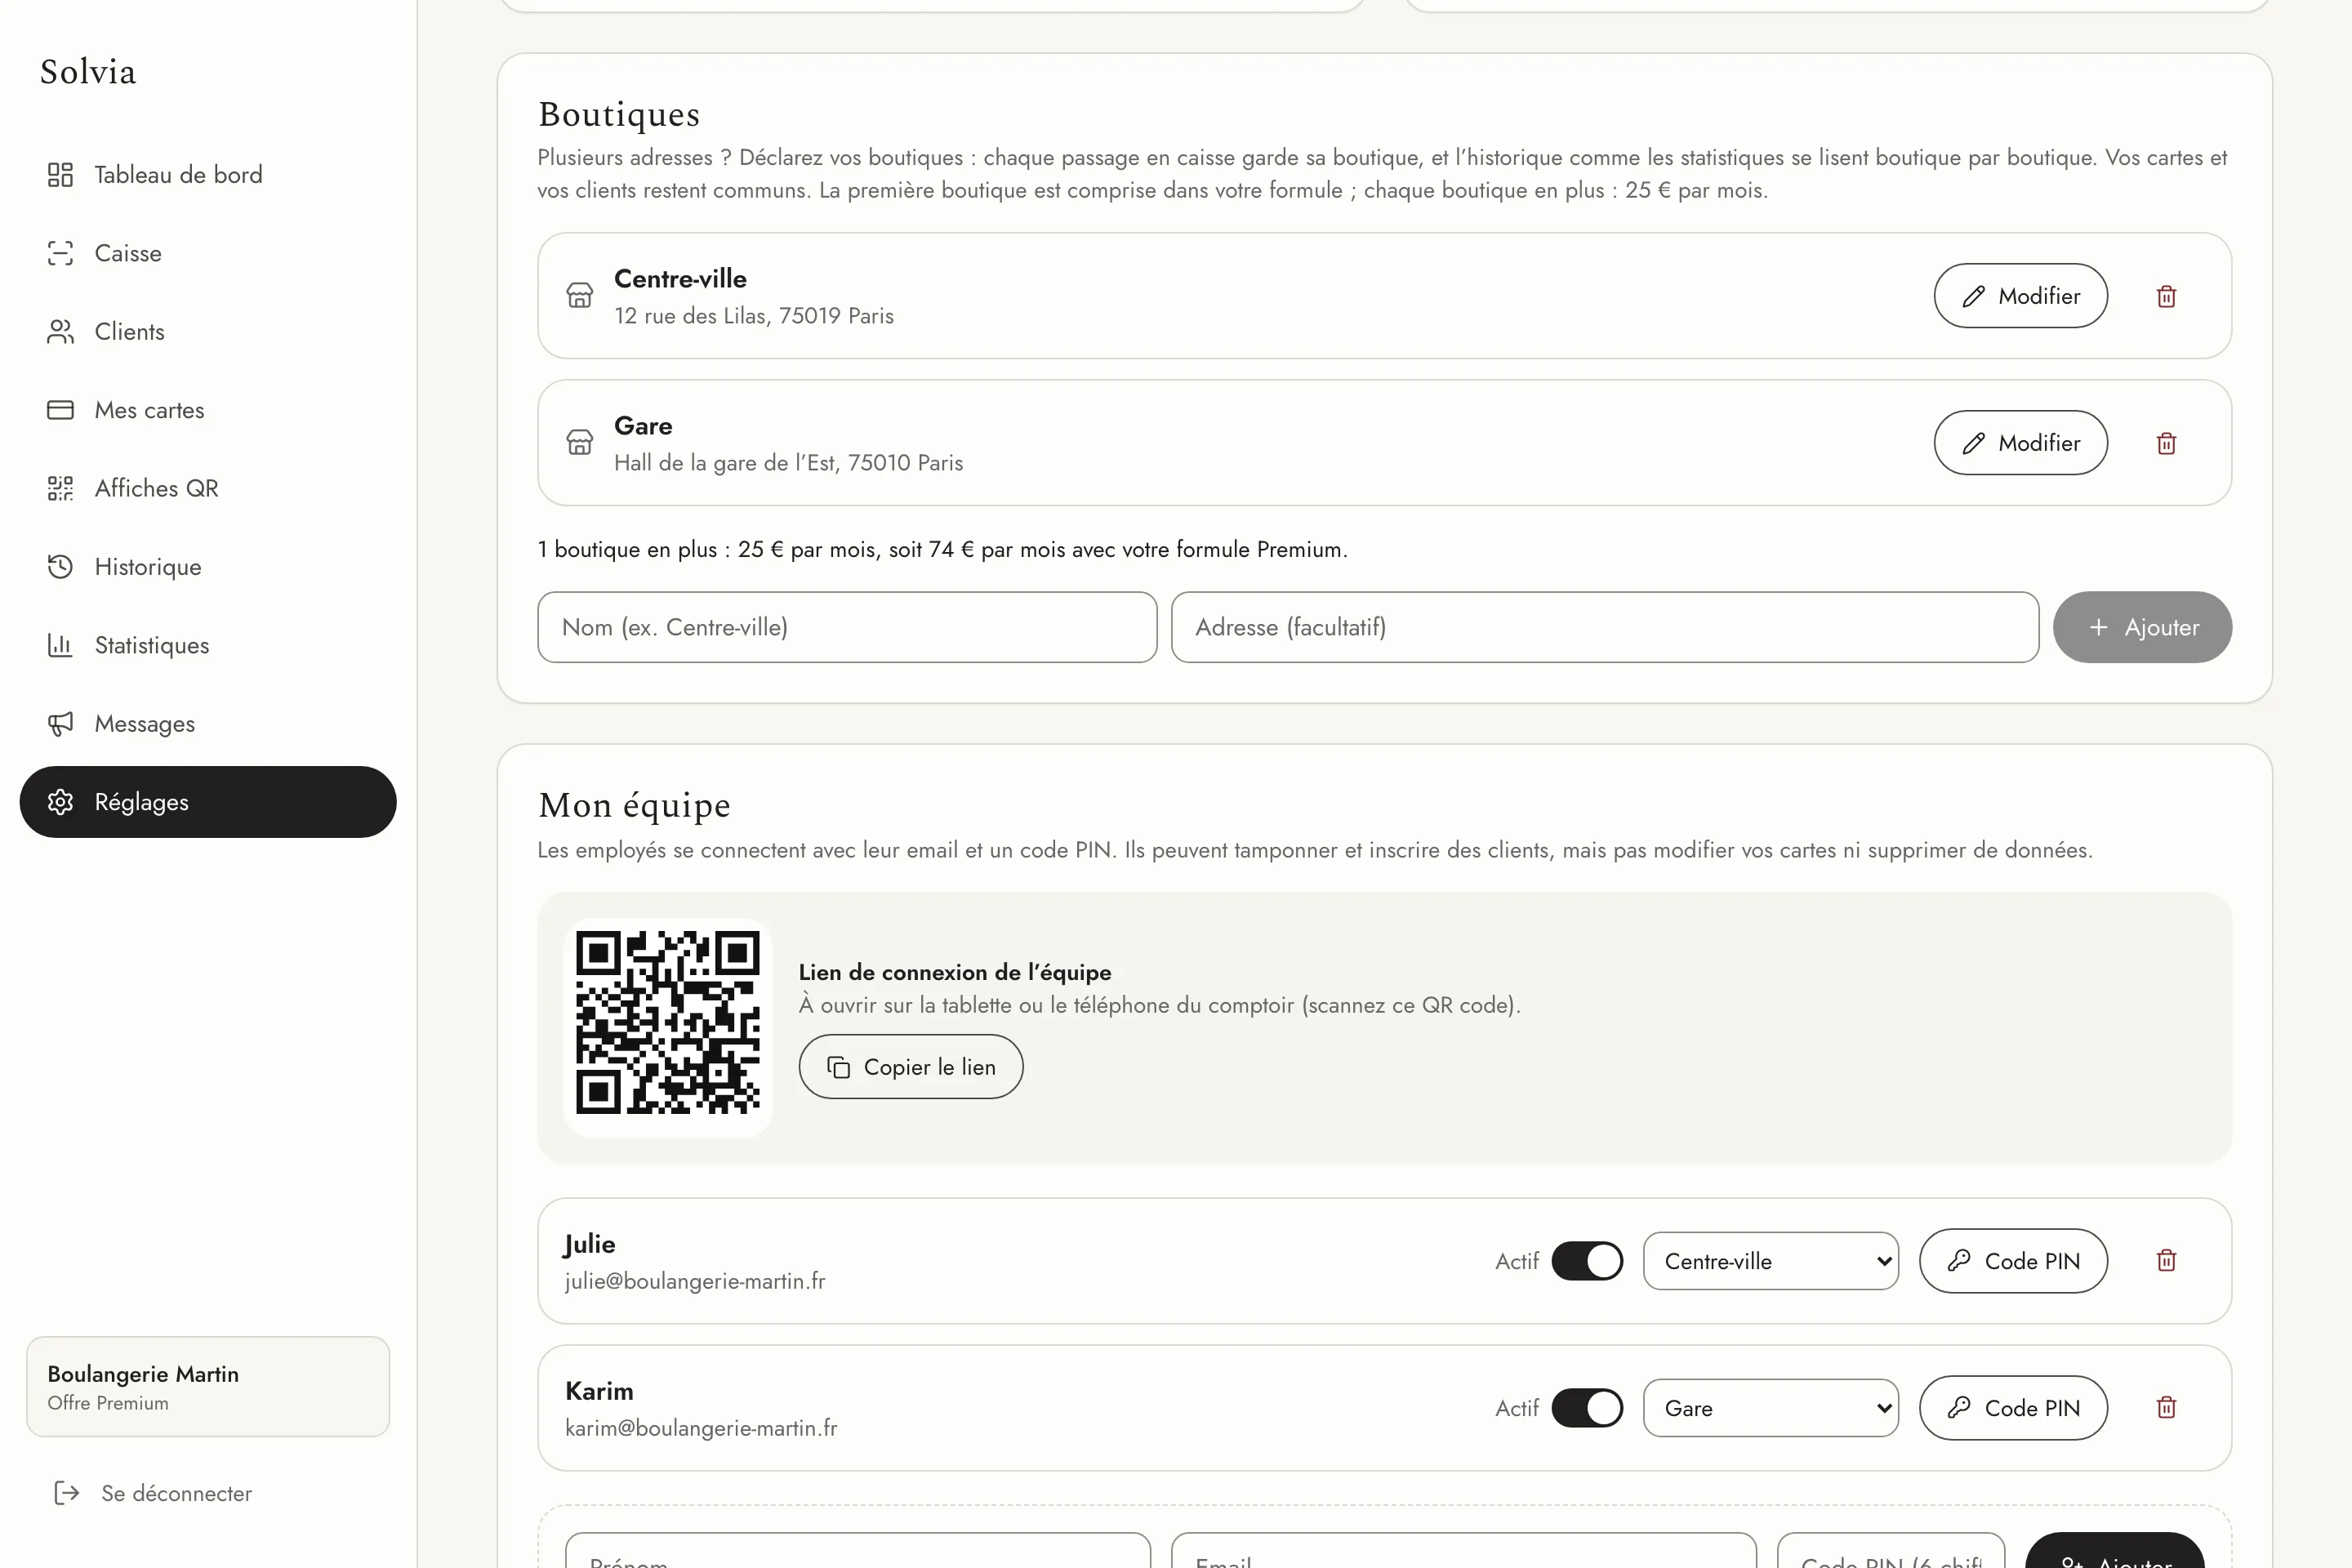
Task: Click the Solvia logo
Action: [88, 72]
